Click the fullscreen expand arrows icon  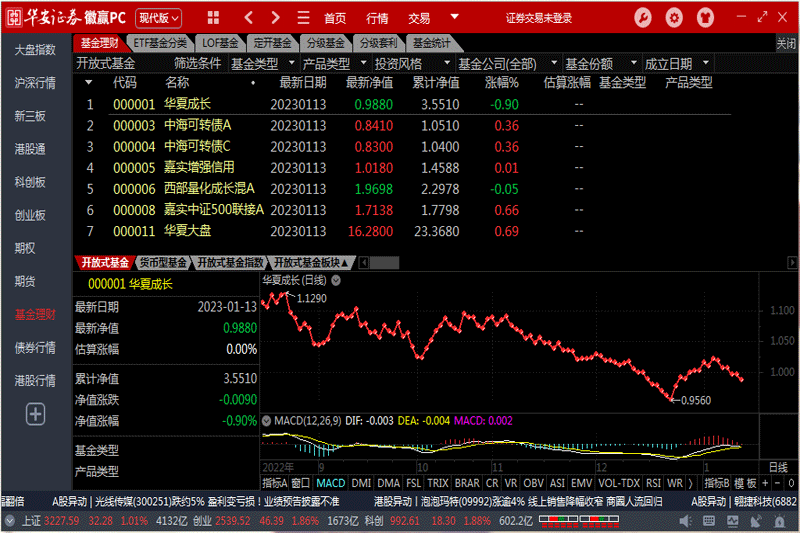pos(762,17)
